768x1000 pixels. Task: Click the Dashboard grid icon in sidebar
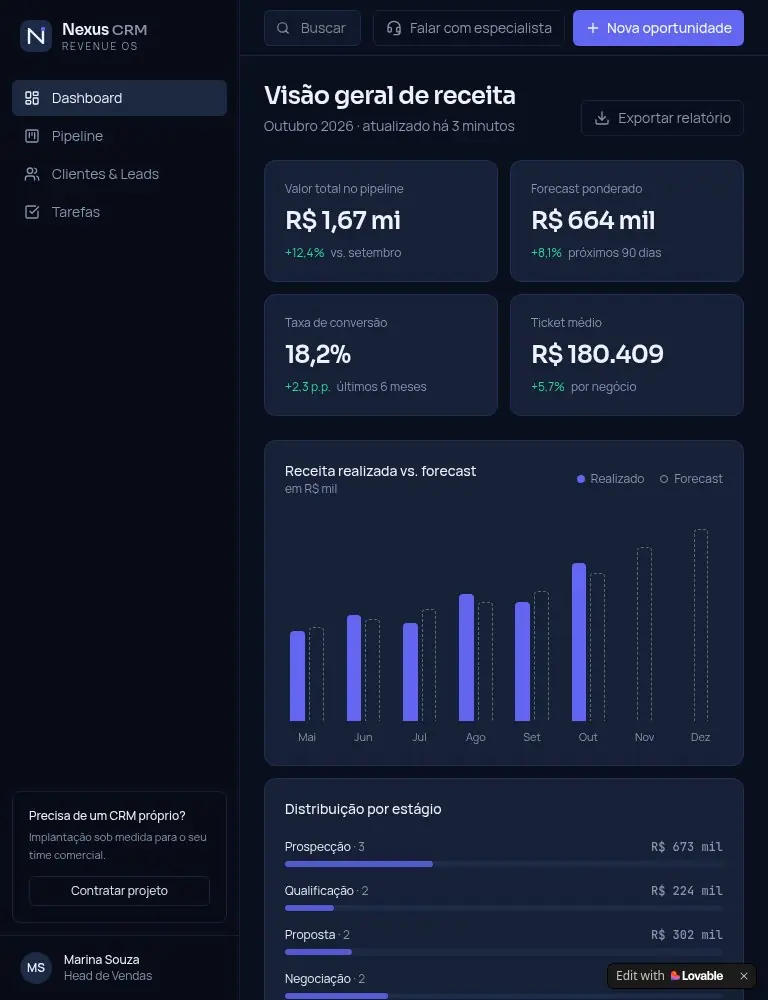tap(32, 98)
